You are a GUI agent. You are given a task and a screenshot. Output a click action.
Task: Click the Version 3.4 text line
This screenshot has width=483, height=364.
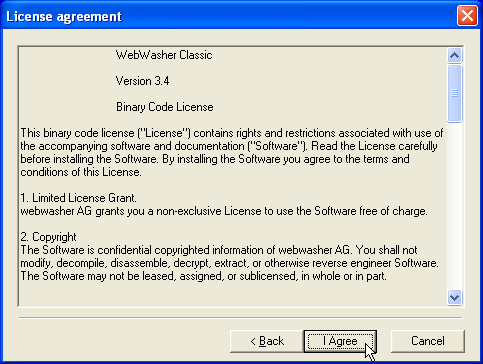tap(142, 81)
